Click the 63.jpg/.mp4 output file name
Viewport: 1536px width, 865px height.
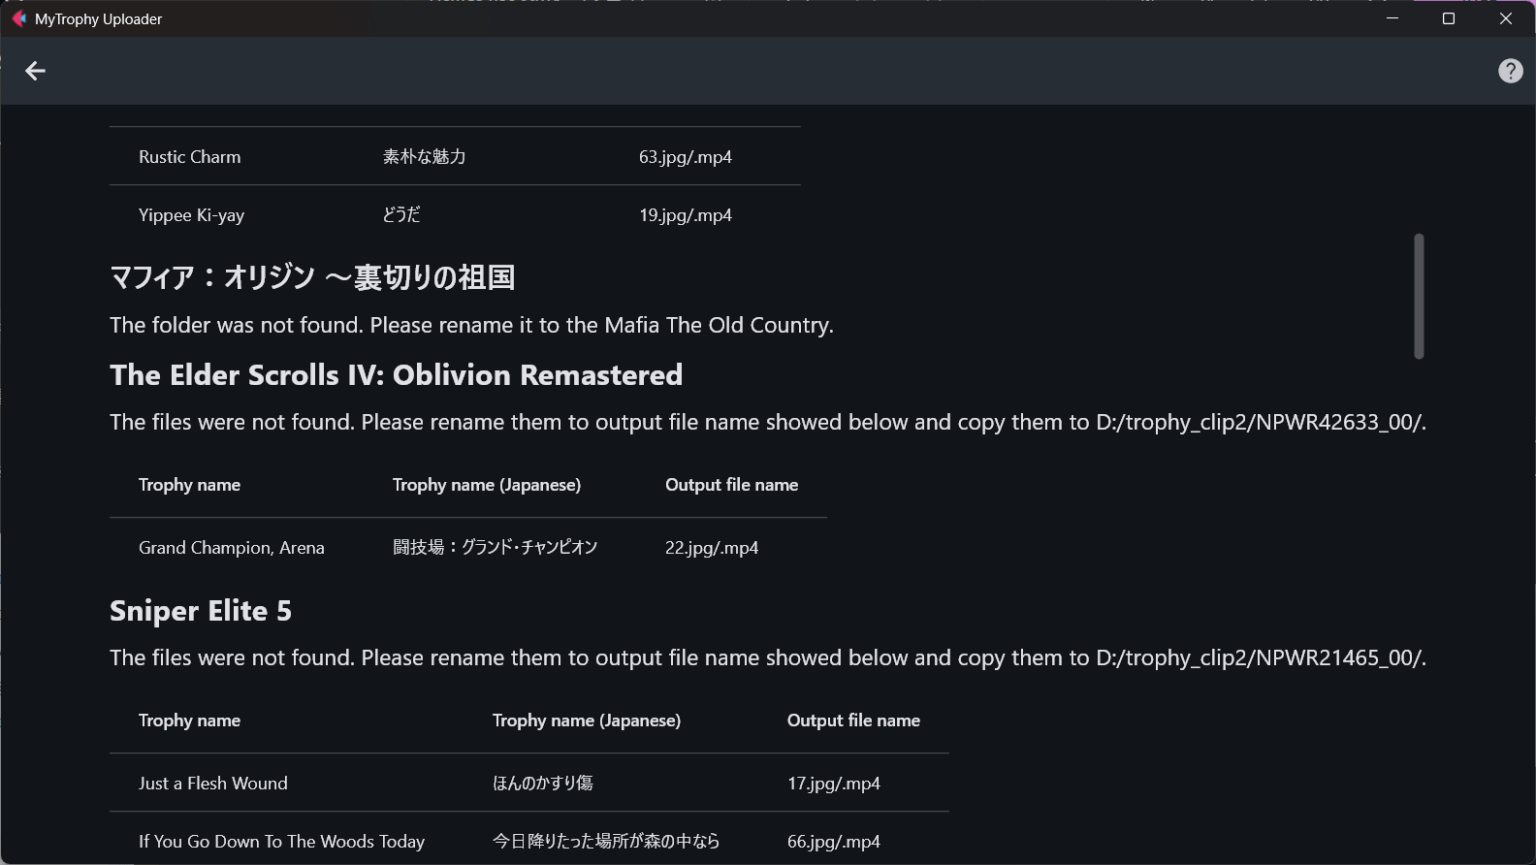tap(685, 157)
